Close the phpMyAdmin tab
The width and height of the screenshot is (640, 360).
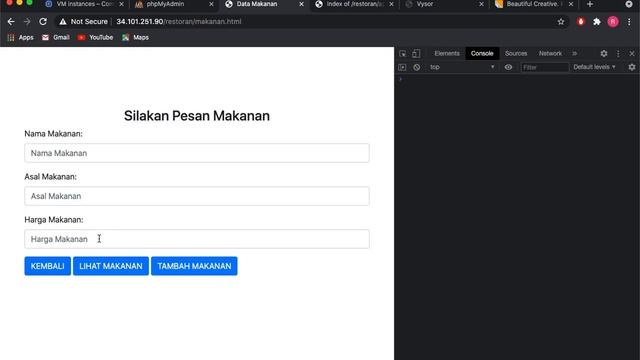[x=211, y=4]
